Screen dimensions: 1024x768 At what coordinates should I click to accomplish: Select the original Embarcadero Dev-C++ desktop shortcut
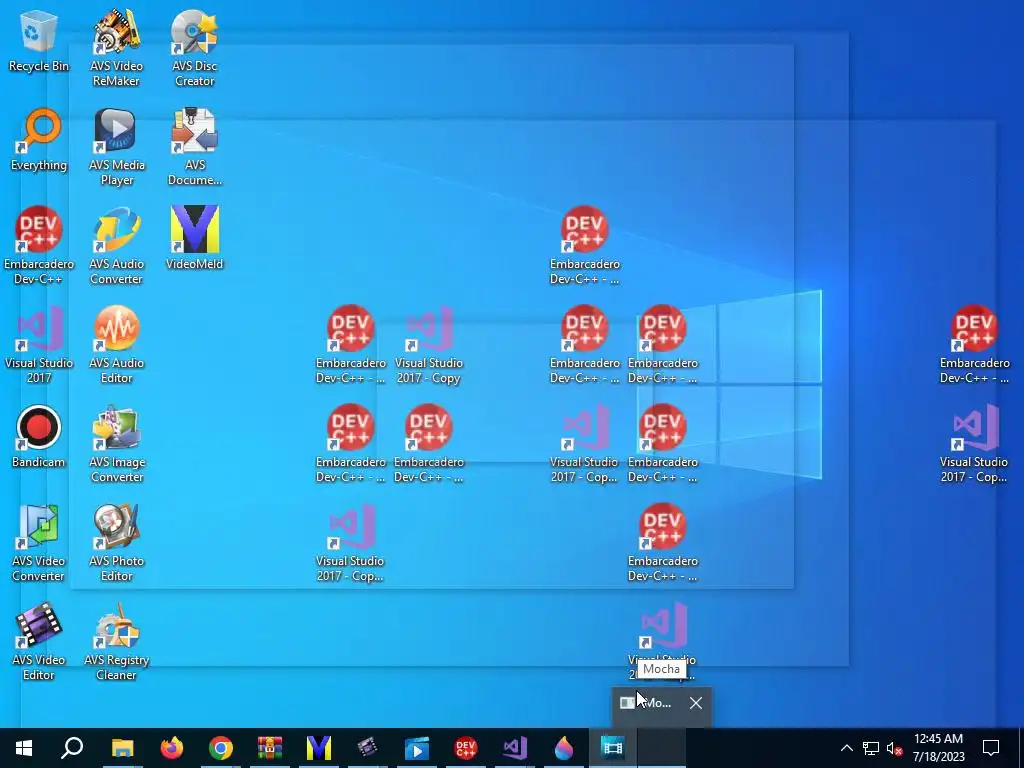pyautogui.click(x=39, y=246)
